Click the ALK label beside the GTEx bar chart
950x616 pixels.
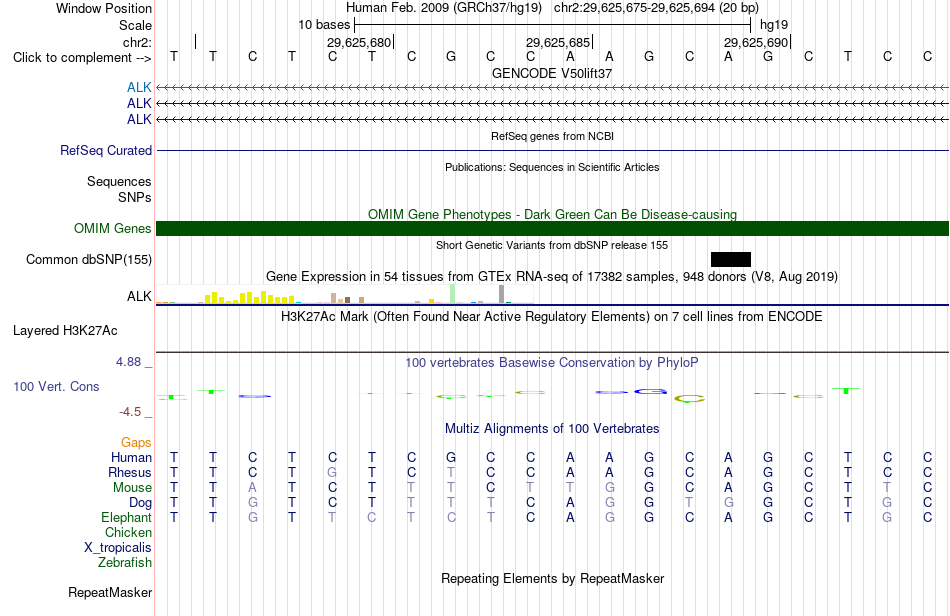point(139,296)
